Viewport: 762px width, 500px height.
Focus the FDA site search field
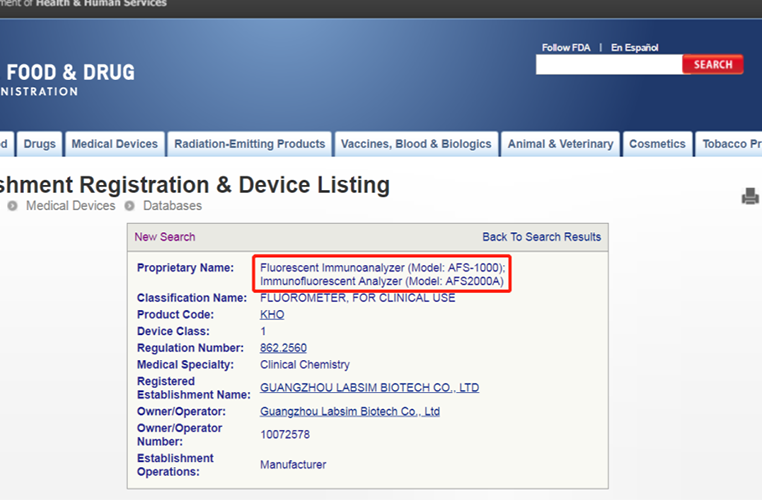tap(608, 65)
